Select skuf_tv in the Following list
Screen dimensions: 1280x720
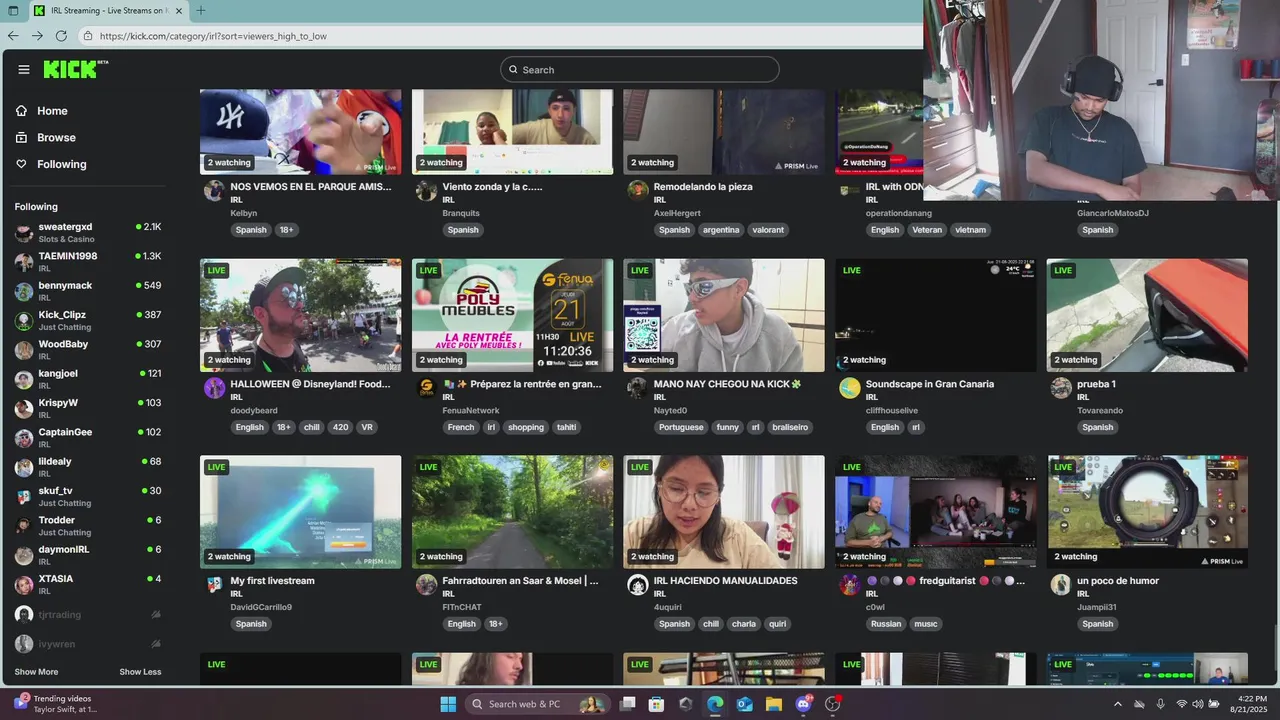coord(88,496)
